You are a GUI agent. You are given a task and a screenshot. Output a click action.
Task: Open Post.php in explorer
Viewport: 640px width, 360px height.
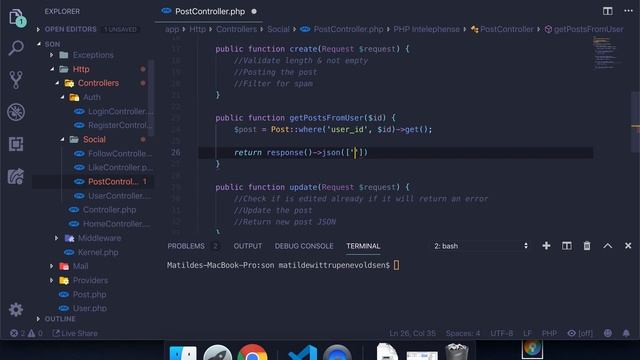89,294
